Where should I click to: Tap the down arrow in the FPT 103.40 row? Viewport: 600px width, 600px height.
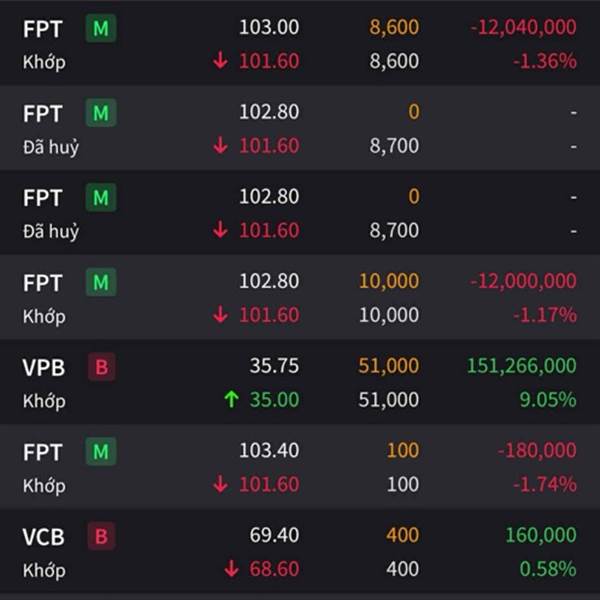point(221,485)
